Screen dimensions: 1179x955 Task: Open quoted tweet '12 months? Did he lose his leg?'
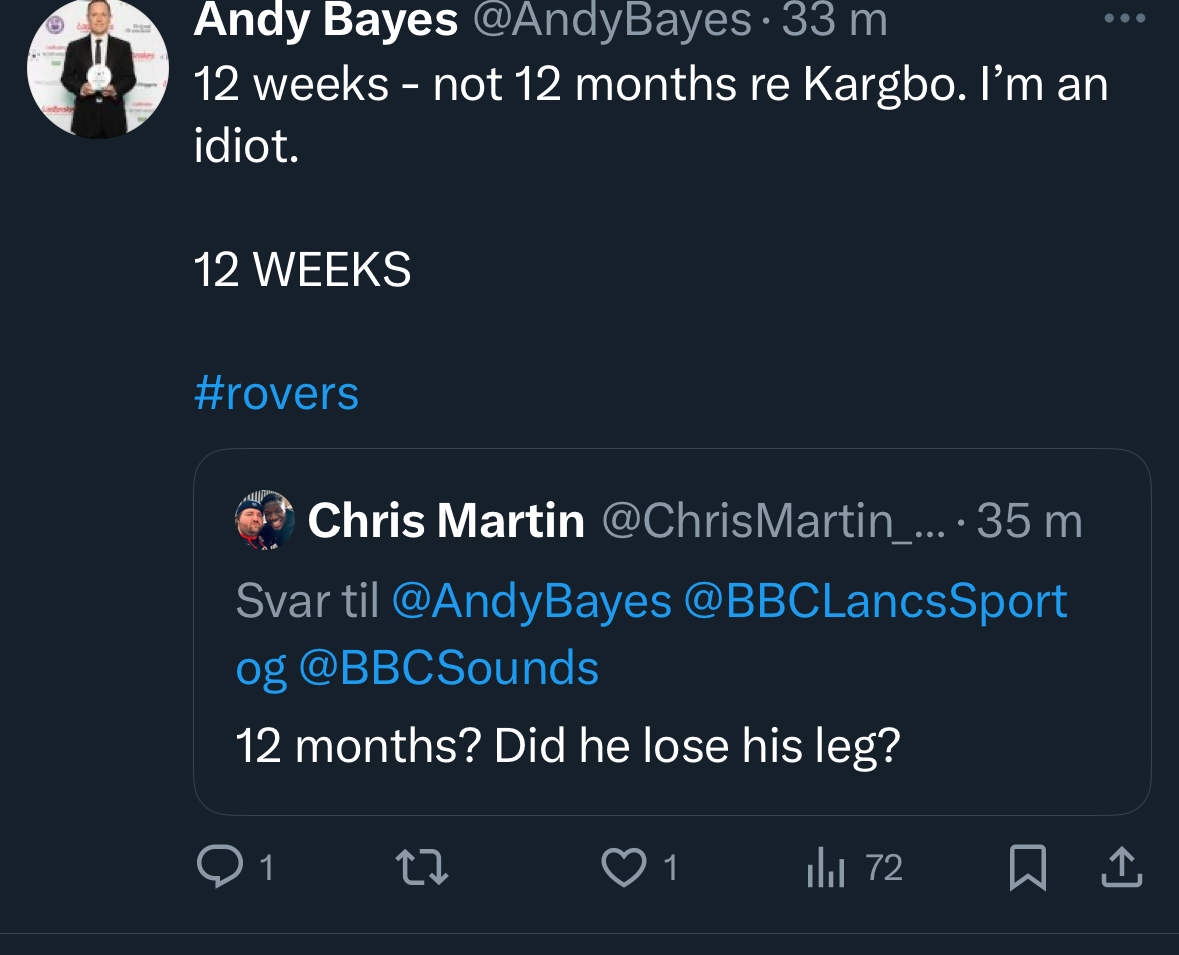point(568,745)
